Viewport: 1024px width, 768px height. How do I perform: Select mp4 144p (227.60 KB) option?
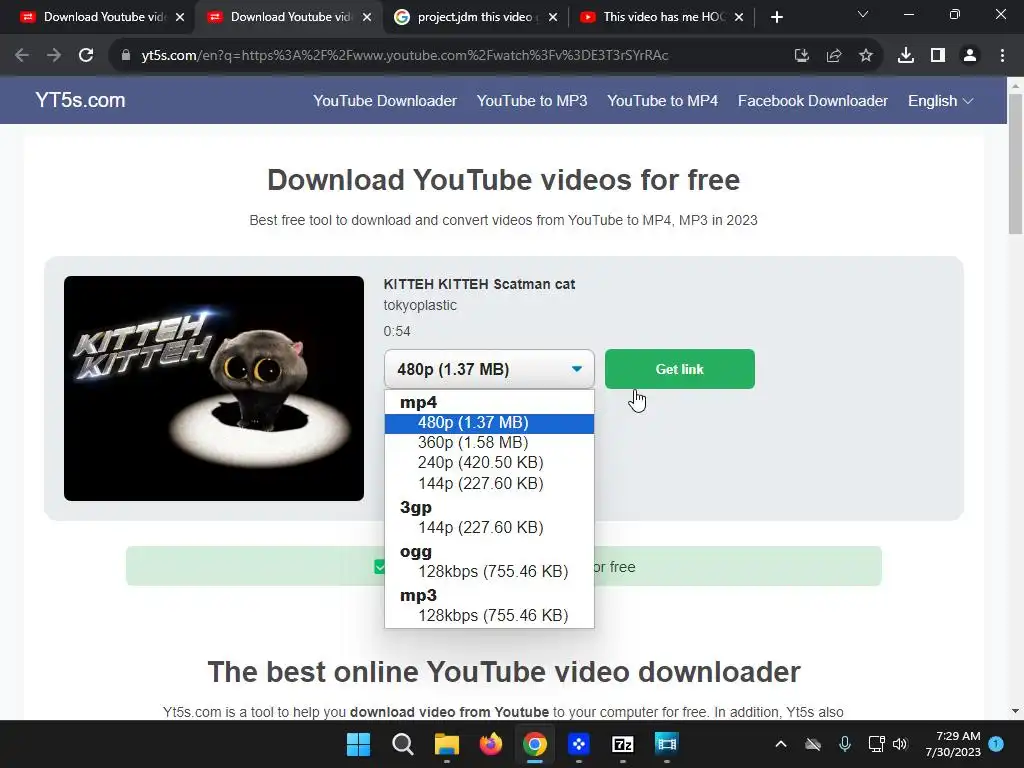489,483
